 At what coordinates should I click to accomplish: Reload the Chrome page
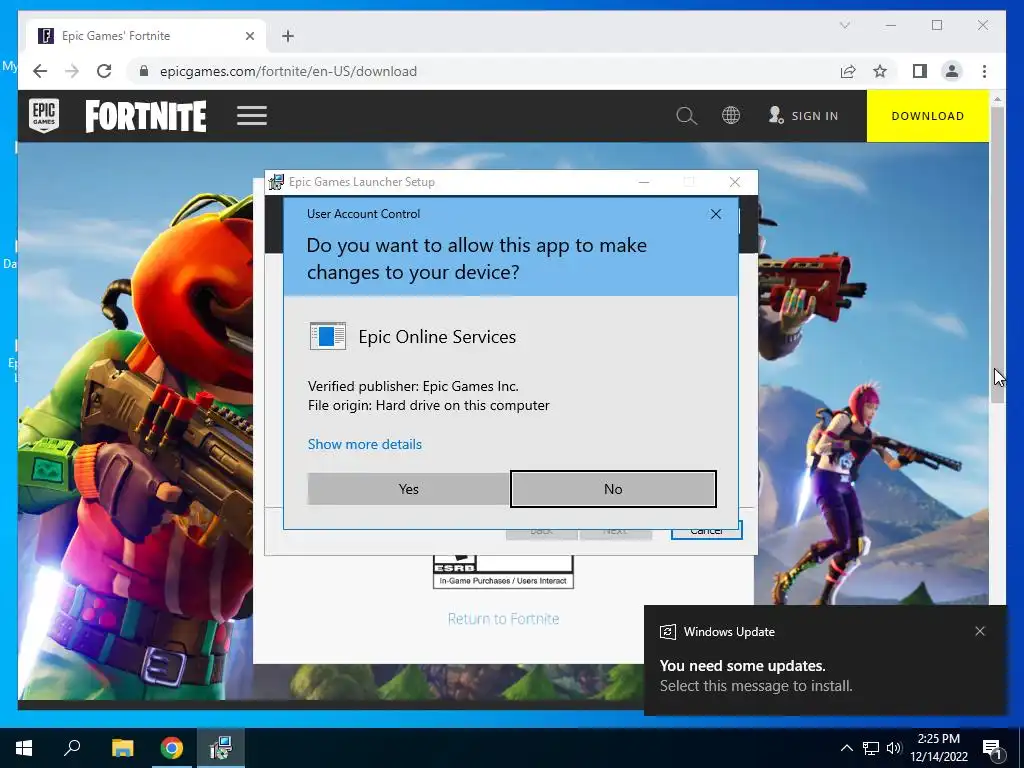coord(104,71)
